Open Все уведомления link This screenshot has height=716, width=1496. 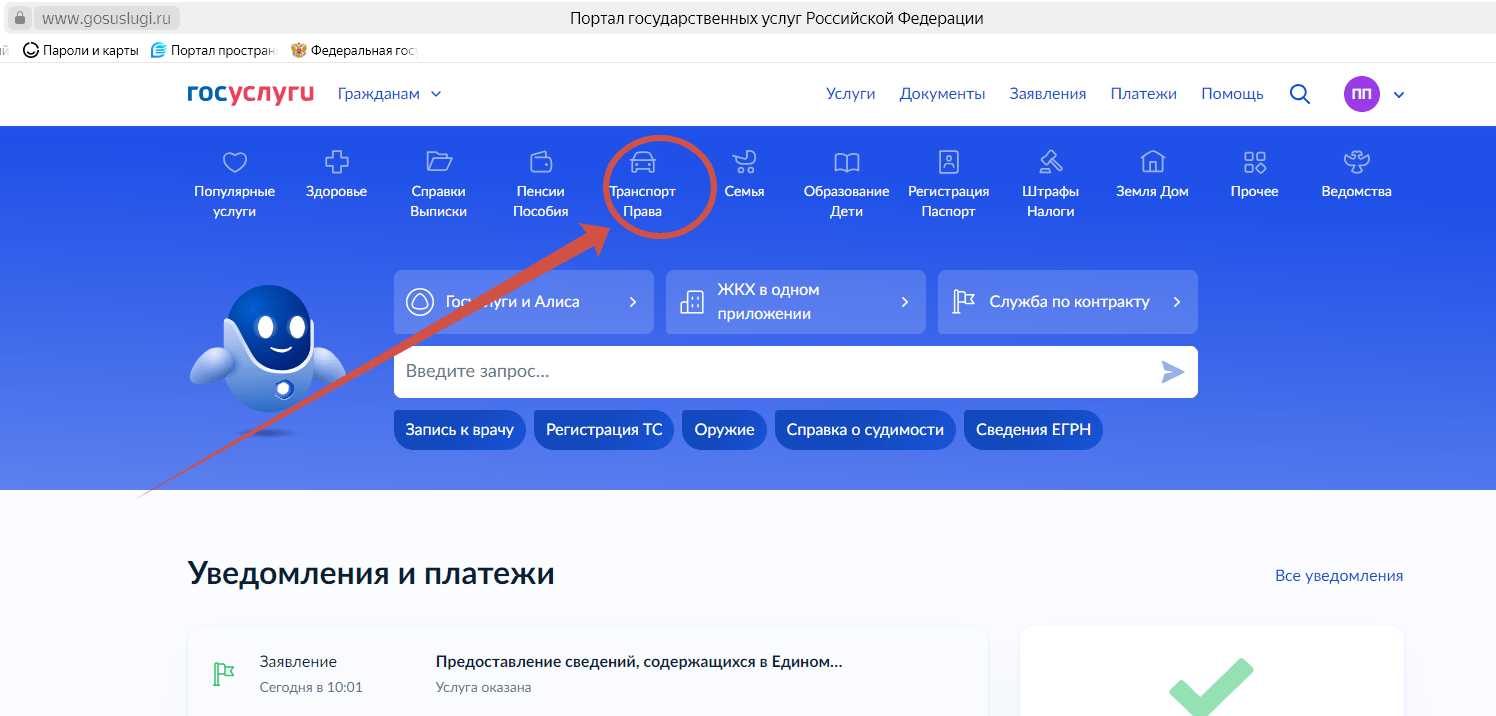(1339, 576)
